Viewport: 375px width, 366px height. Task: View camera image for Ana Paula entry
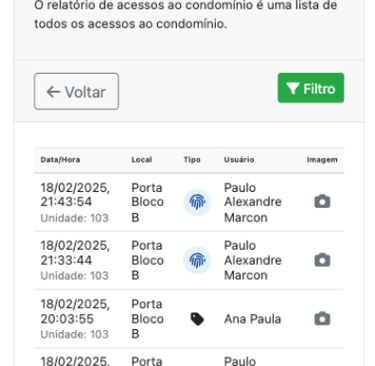(x=322, y=319)
